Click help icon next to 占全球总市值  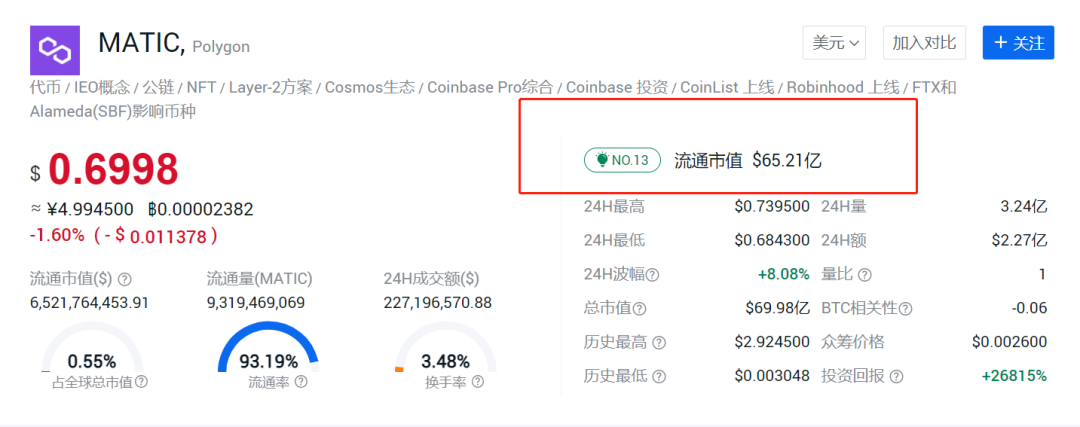[142, 381]
